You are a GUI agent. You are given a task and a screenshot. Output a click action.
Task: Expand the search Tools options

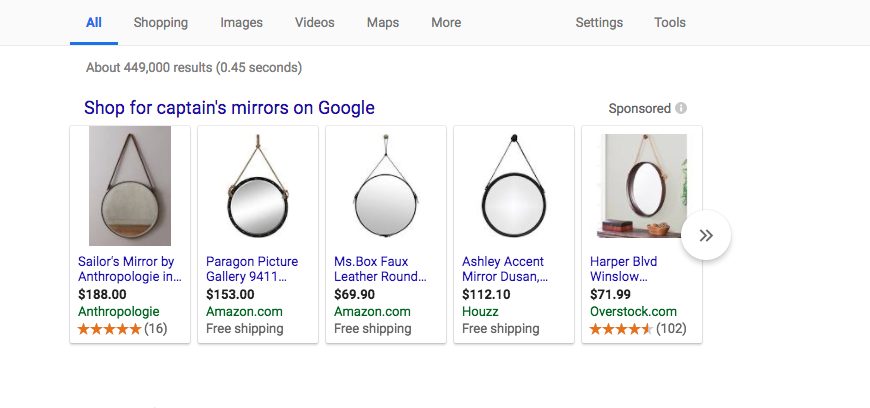point(670,23)
